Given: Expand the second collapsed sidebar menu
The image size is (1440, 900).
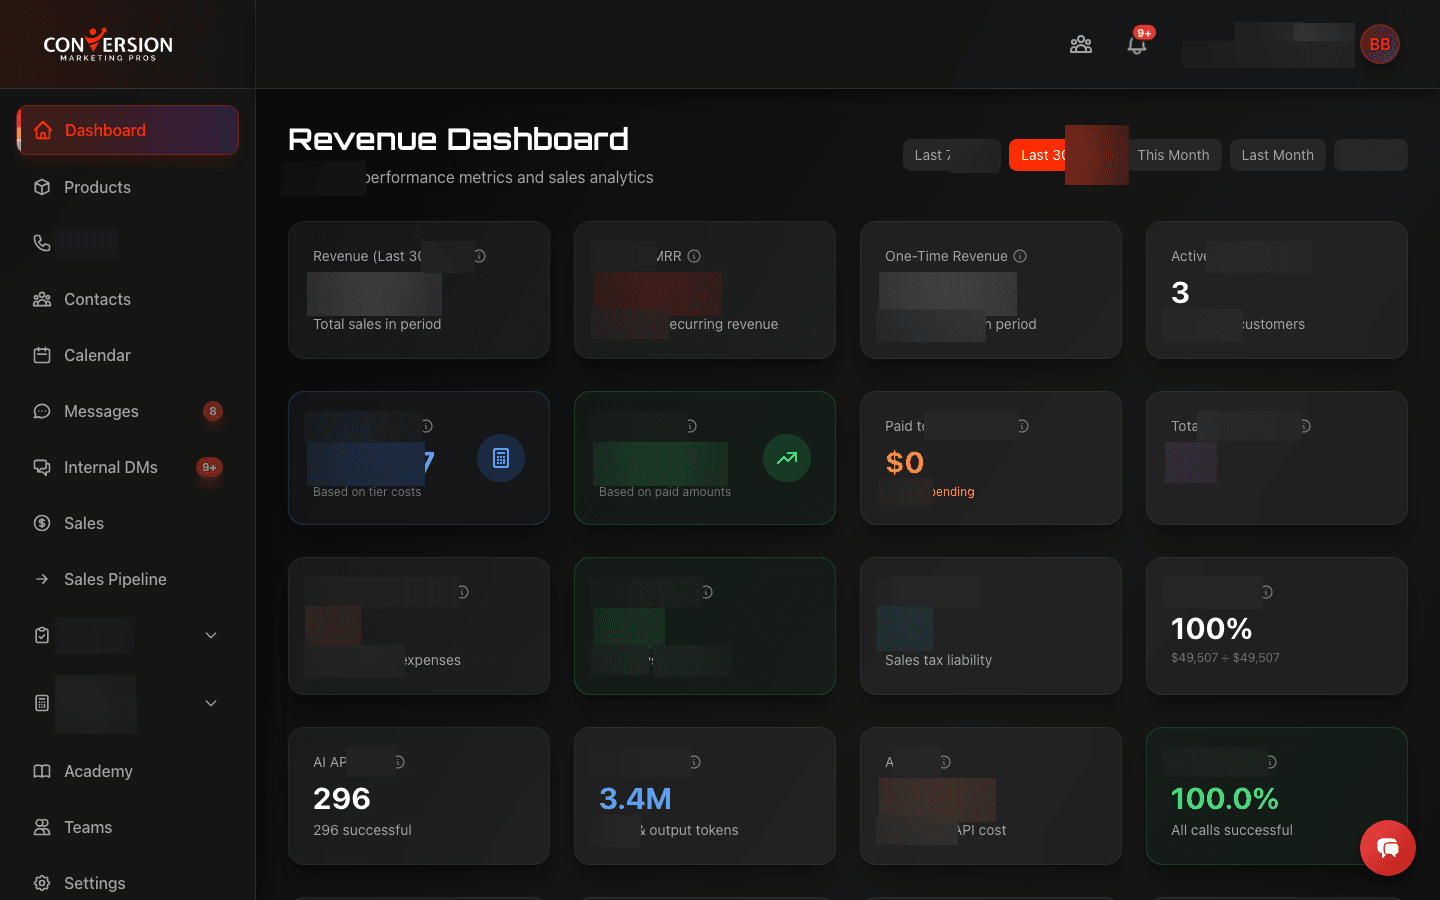Looking at the screenshot, I should (210, 703).
